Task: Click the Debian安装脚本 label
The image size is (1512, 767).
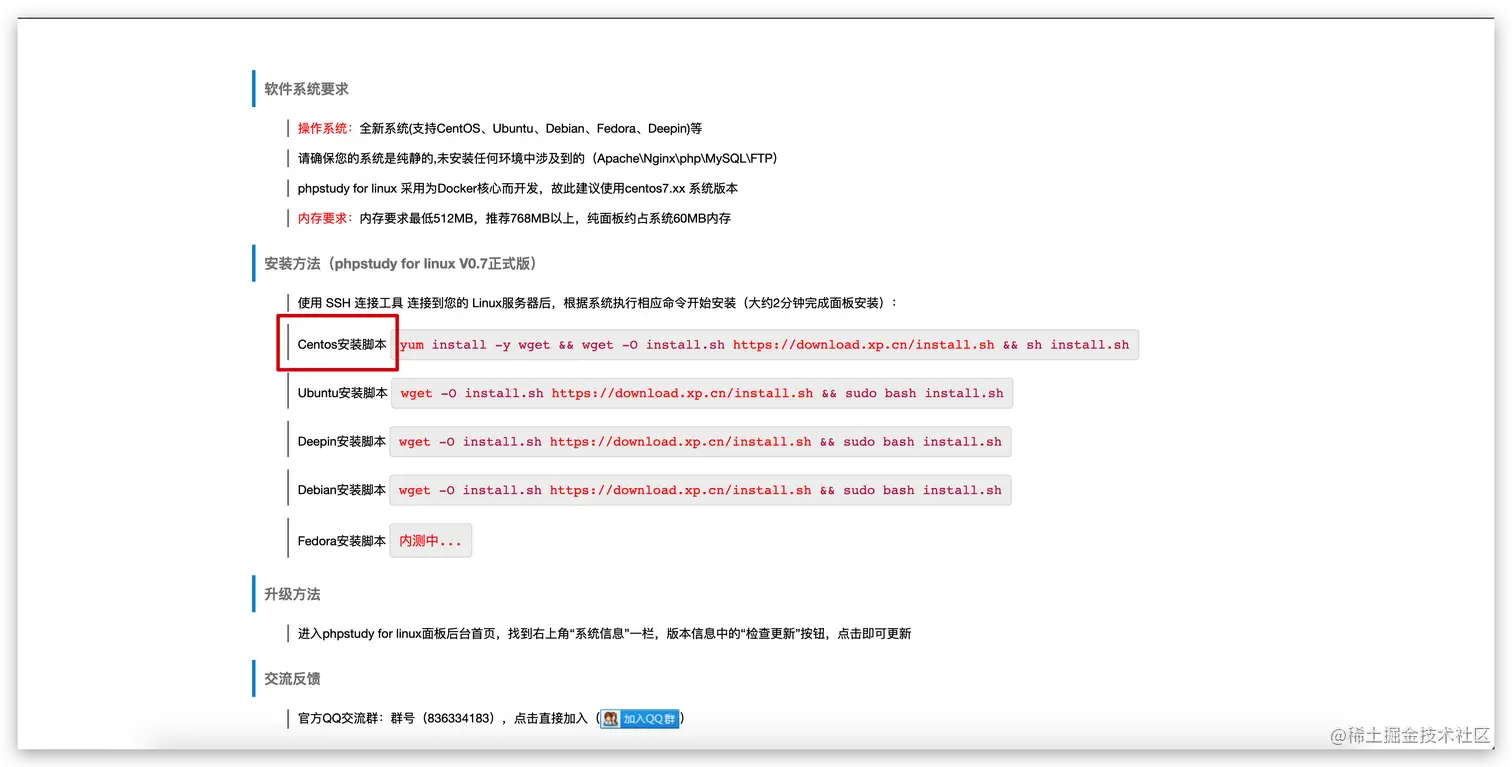Action: pos(342,490)
